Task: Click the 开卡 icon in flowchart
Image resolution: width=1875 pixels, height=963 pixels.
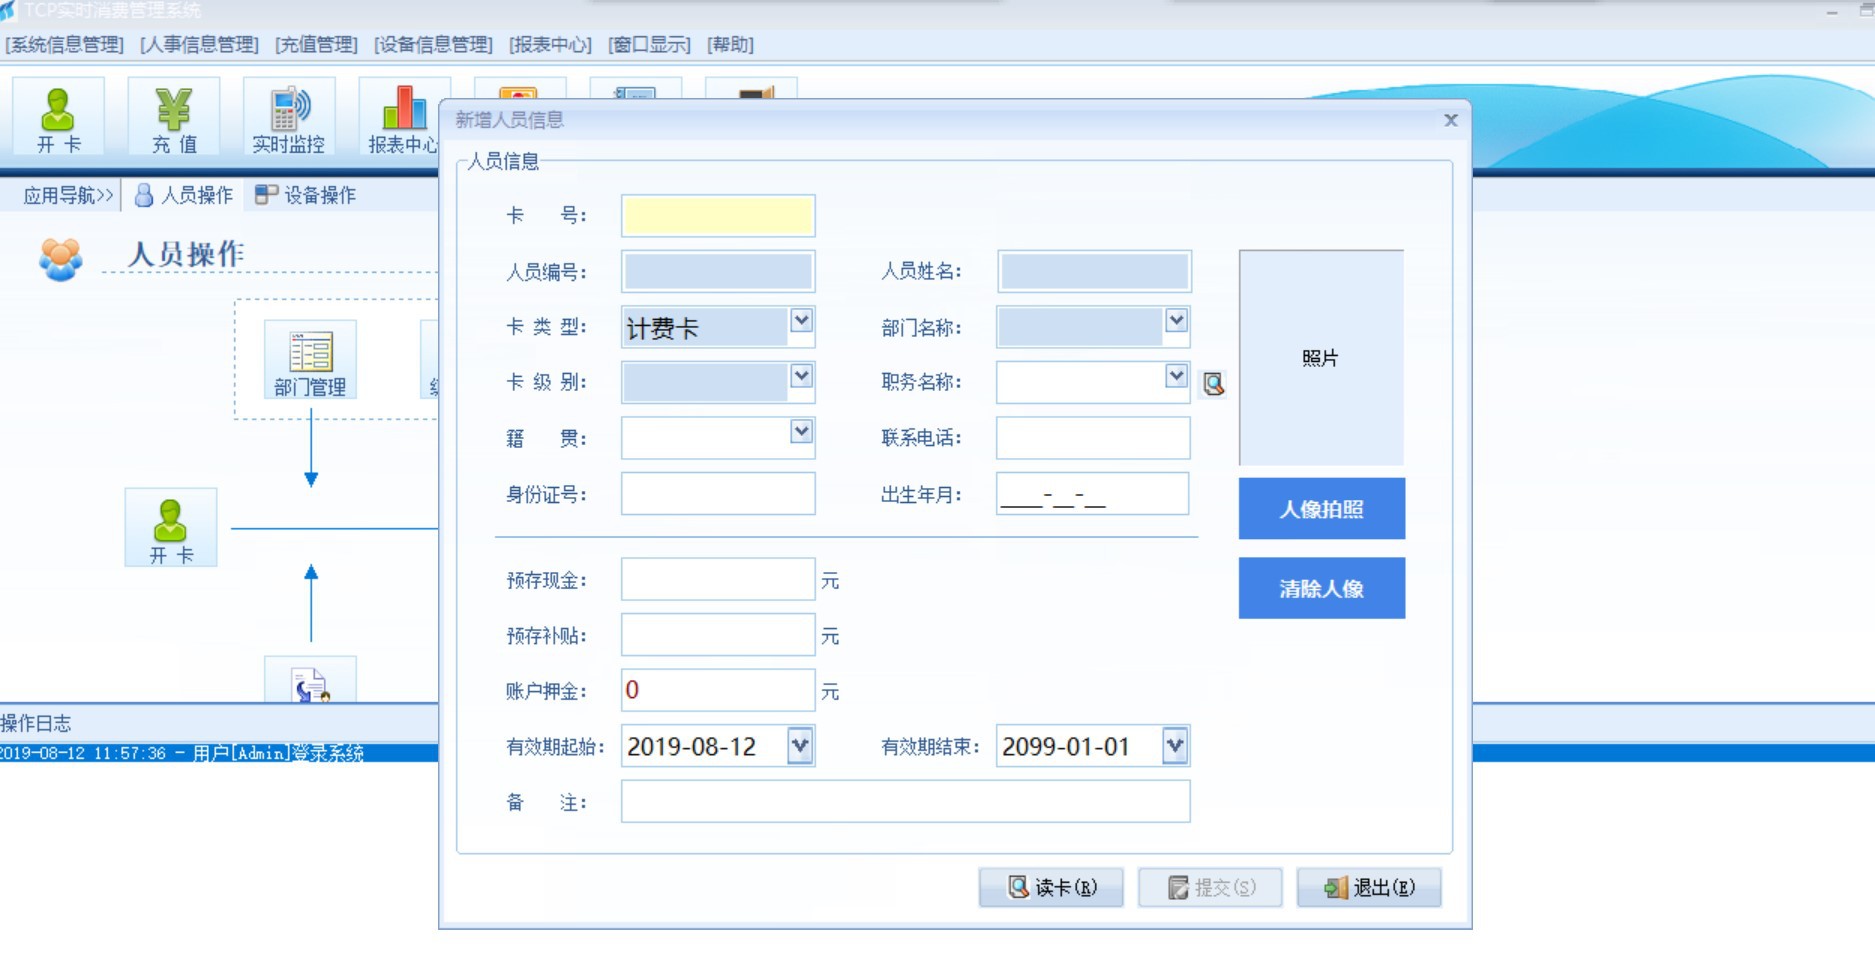Action: 171,528
